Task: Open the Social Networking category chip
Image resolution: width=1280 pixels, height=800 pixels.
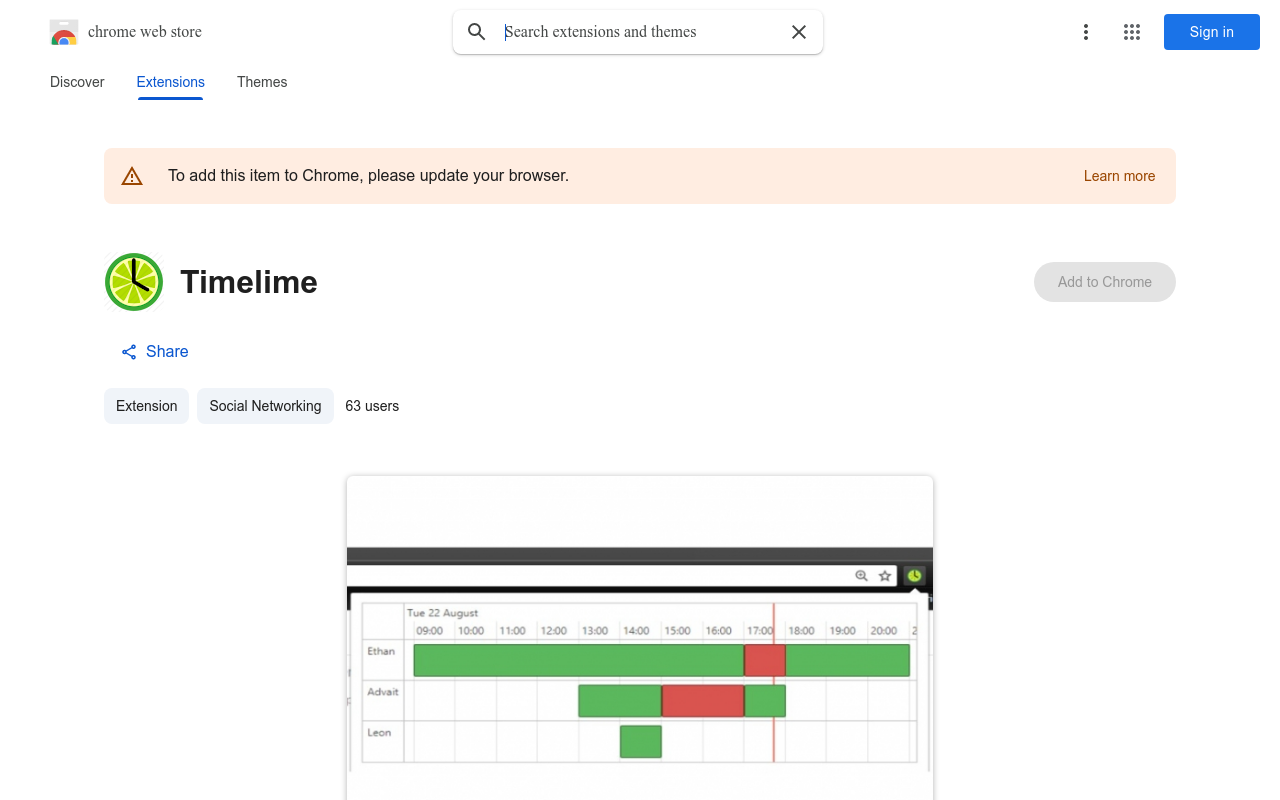Action: coord(265,406)
